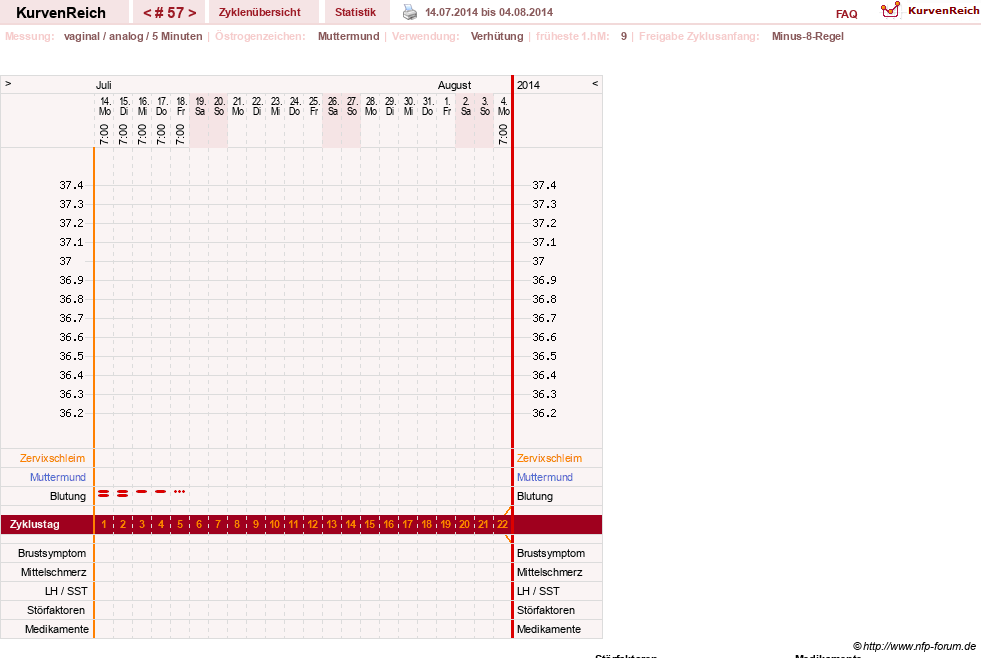Screen dimensions: 981x658
Task: Click the 2014 year label
Action: [x=528, y=85]
